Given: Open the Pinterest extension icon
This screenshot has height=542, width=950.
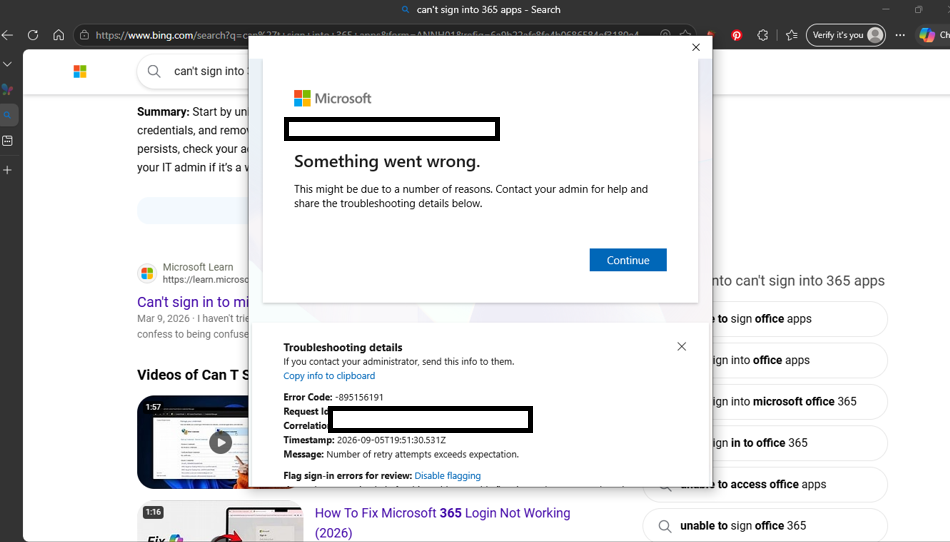Looking at the screenshot, I should 736,35.
